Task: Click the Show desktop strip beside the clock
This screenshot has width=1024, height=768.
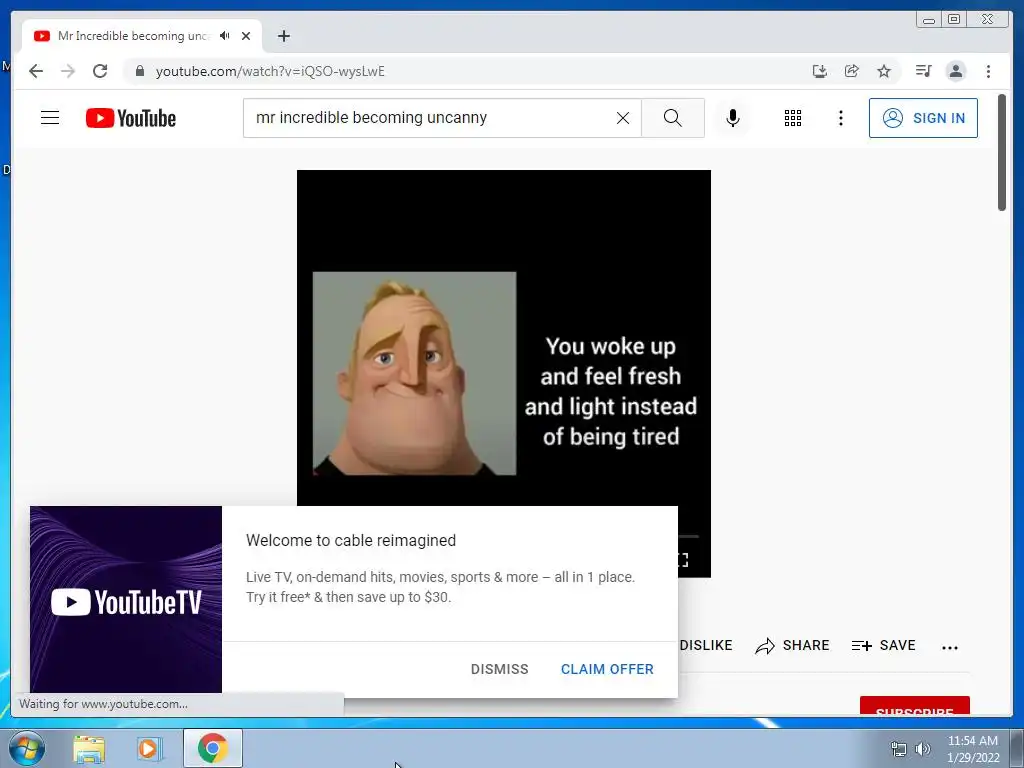Action: point(1017,748)
